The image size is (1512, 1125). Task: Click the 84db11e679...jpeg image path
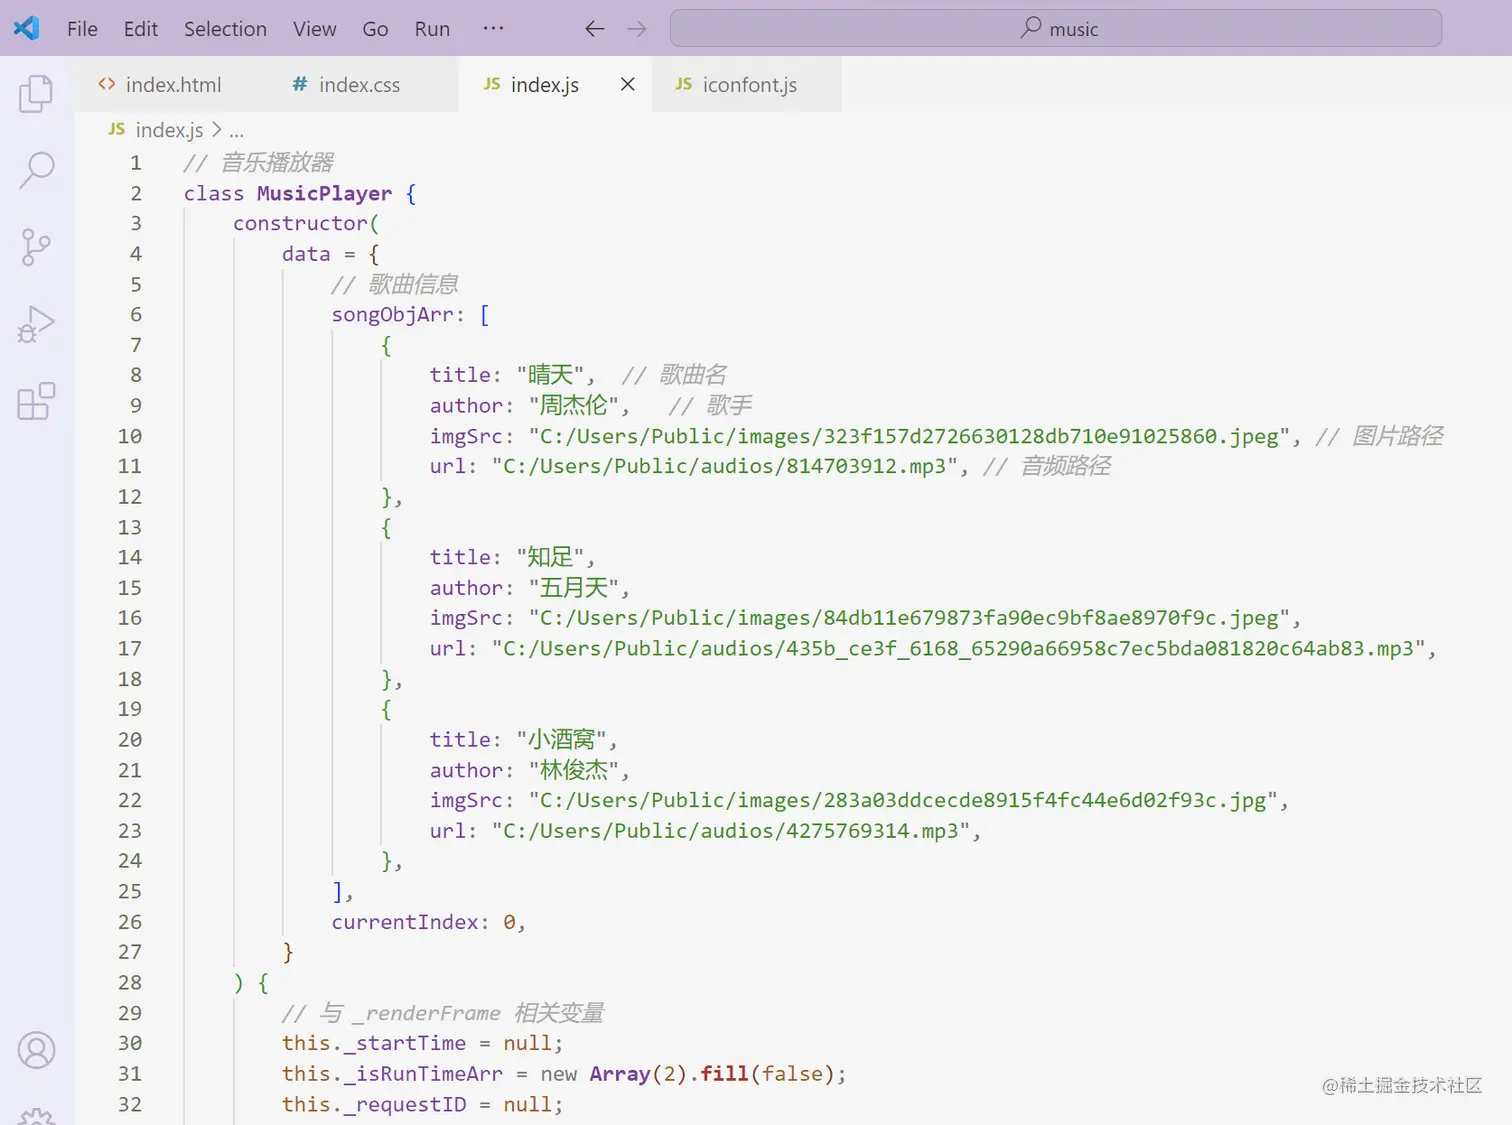(909, 618)
